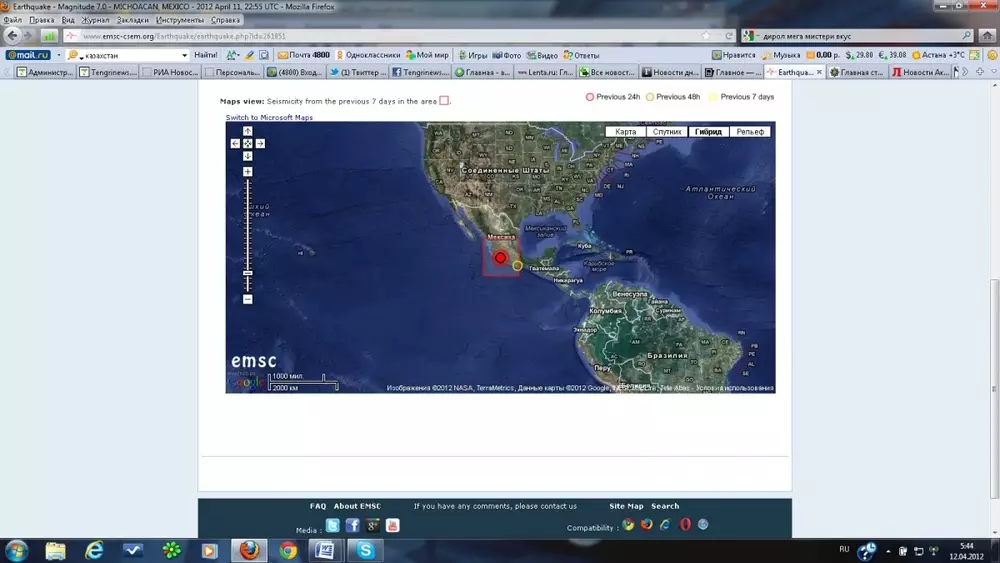Click the Switch to Microsoft Maps link

[269, 118]
